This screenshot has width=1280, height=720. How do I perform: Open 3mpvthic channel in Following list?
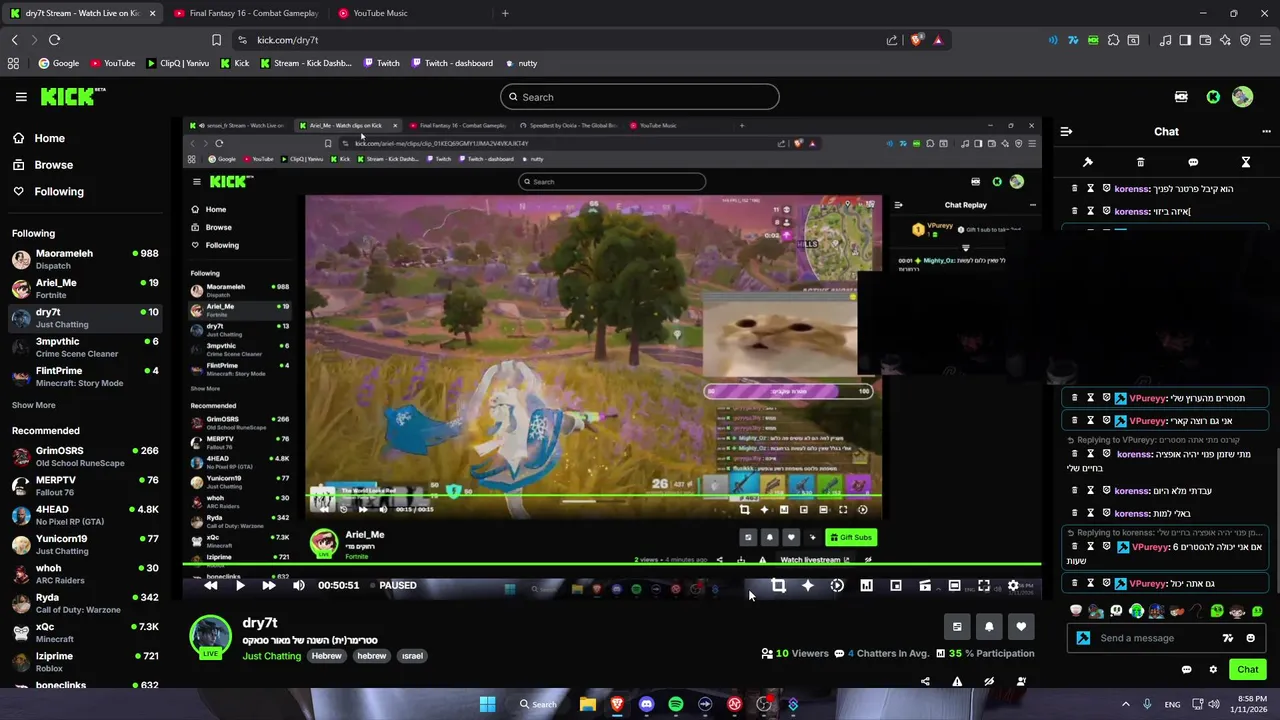click(85, 347)
